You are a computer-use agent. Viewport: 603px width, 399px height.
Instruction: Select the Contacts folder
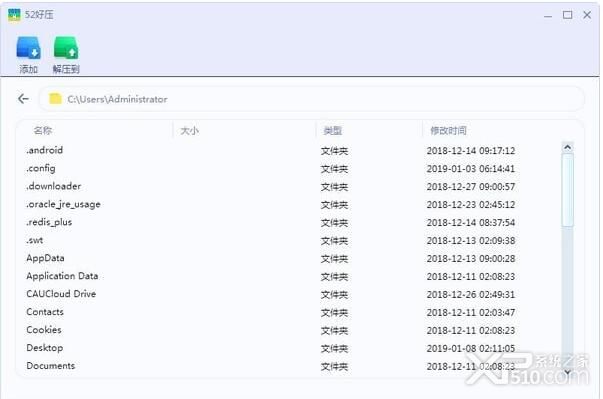[45, 312]
